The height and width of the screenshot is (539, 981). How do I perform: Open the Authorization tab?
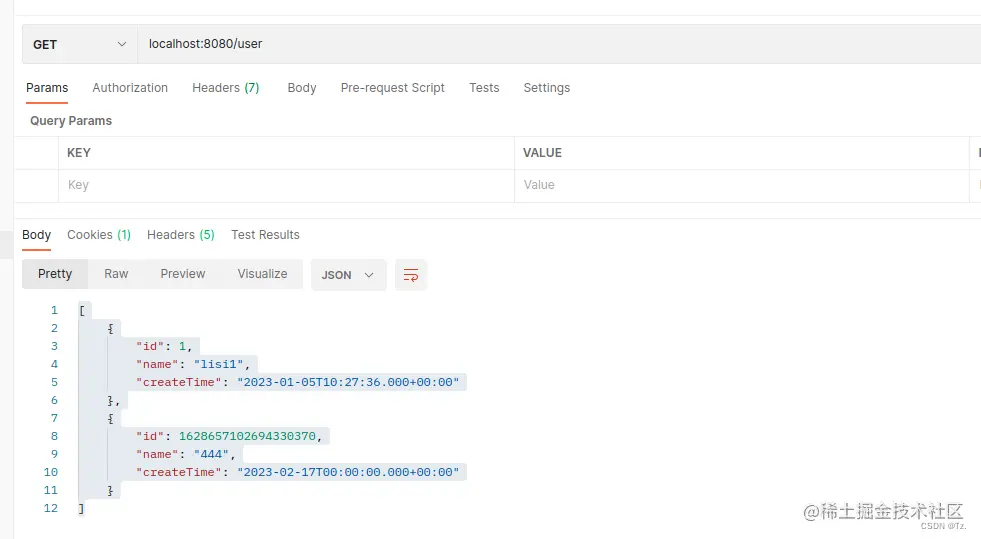coord(130,88)
